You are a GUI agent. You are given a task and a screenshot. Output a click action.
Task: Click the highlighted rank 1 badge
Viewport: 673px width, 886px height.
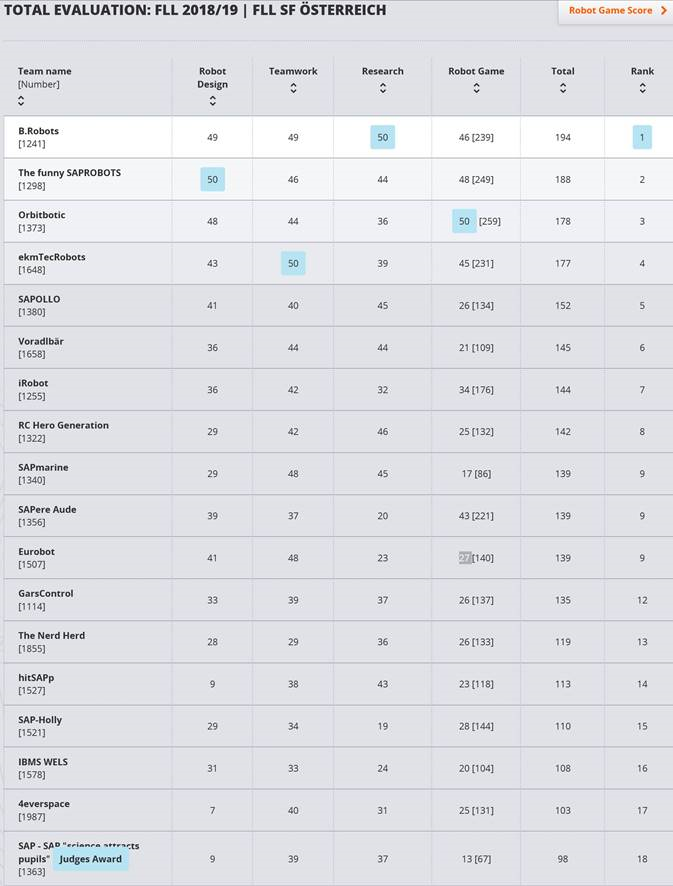642,137
